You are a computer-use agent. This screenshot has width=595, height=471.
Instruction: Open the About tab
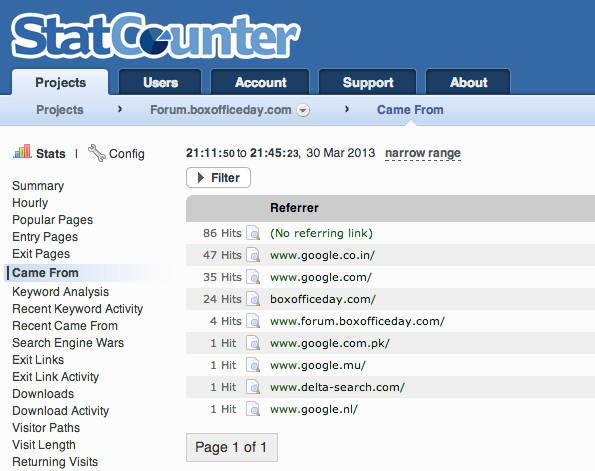click(x=468, y=82)
